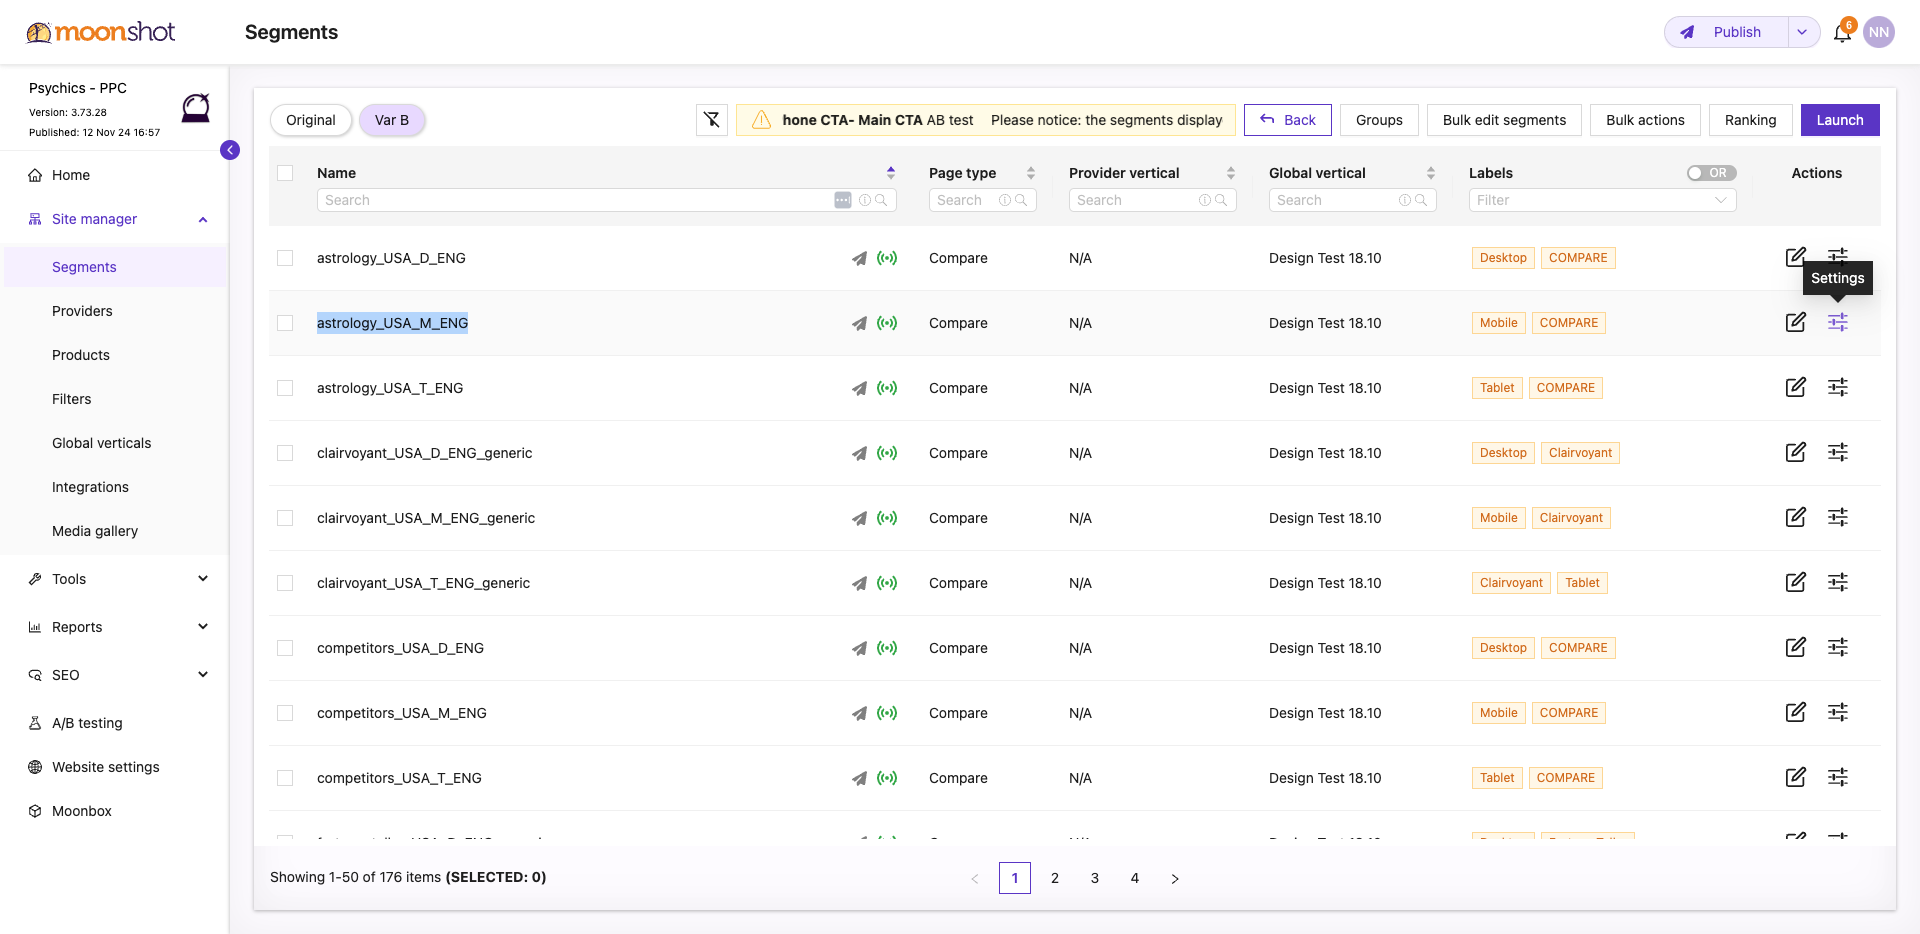Go to next page arrow

[1175, 878]
